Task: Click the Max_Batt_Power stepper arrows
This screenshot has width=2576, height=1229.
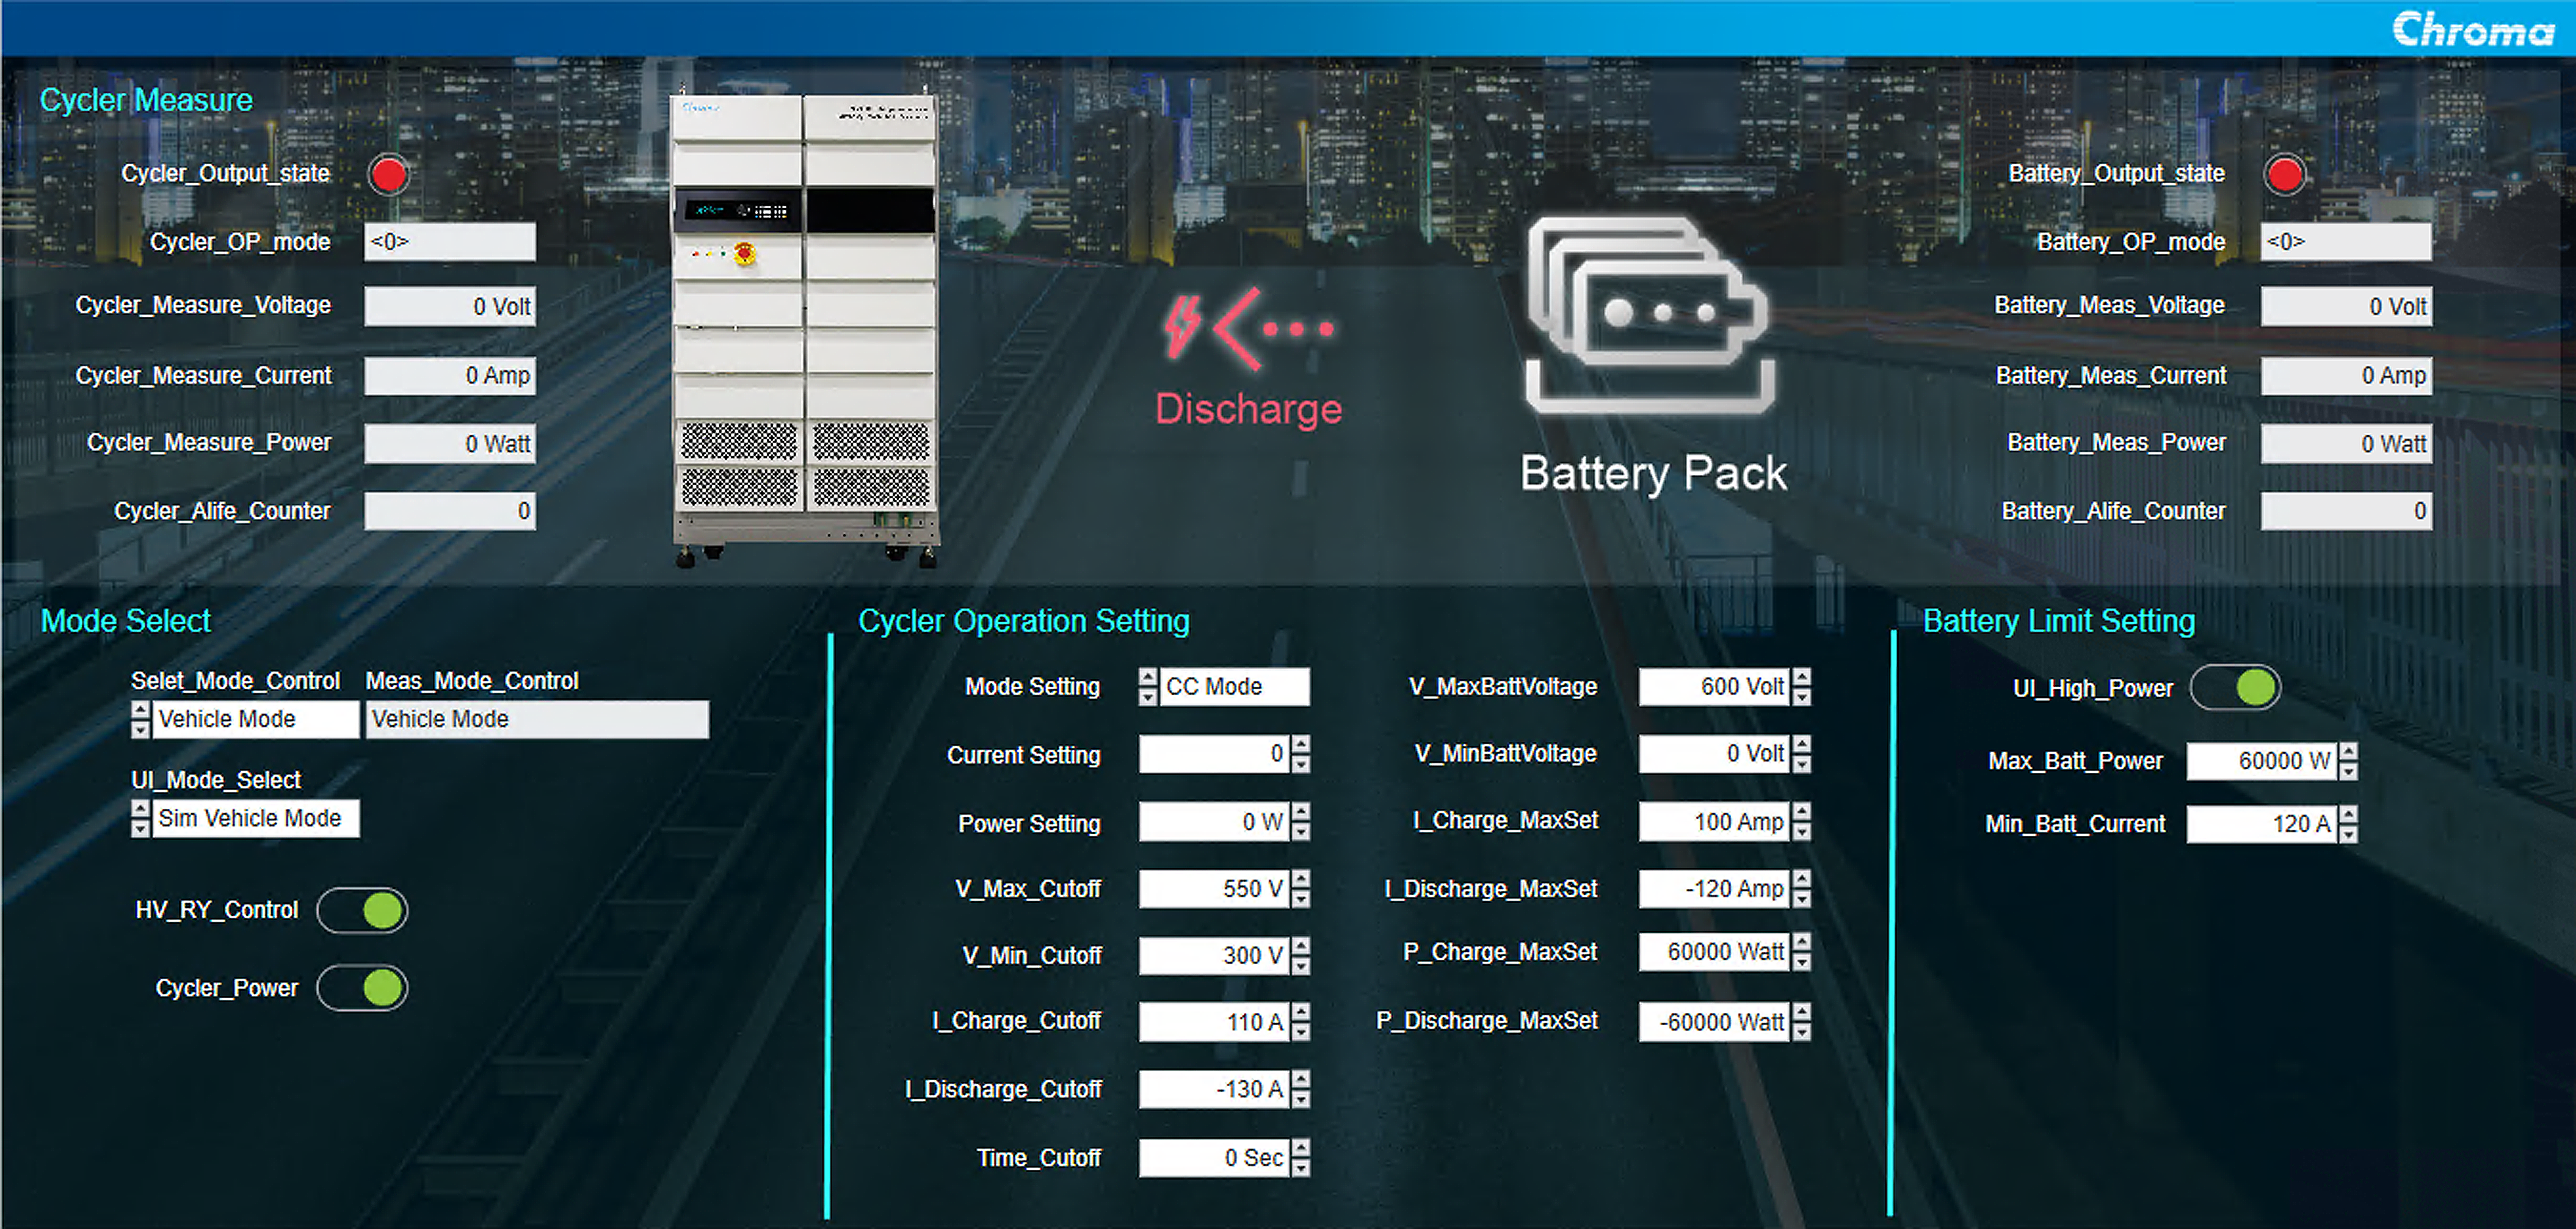Action: click(2348, 761)
